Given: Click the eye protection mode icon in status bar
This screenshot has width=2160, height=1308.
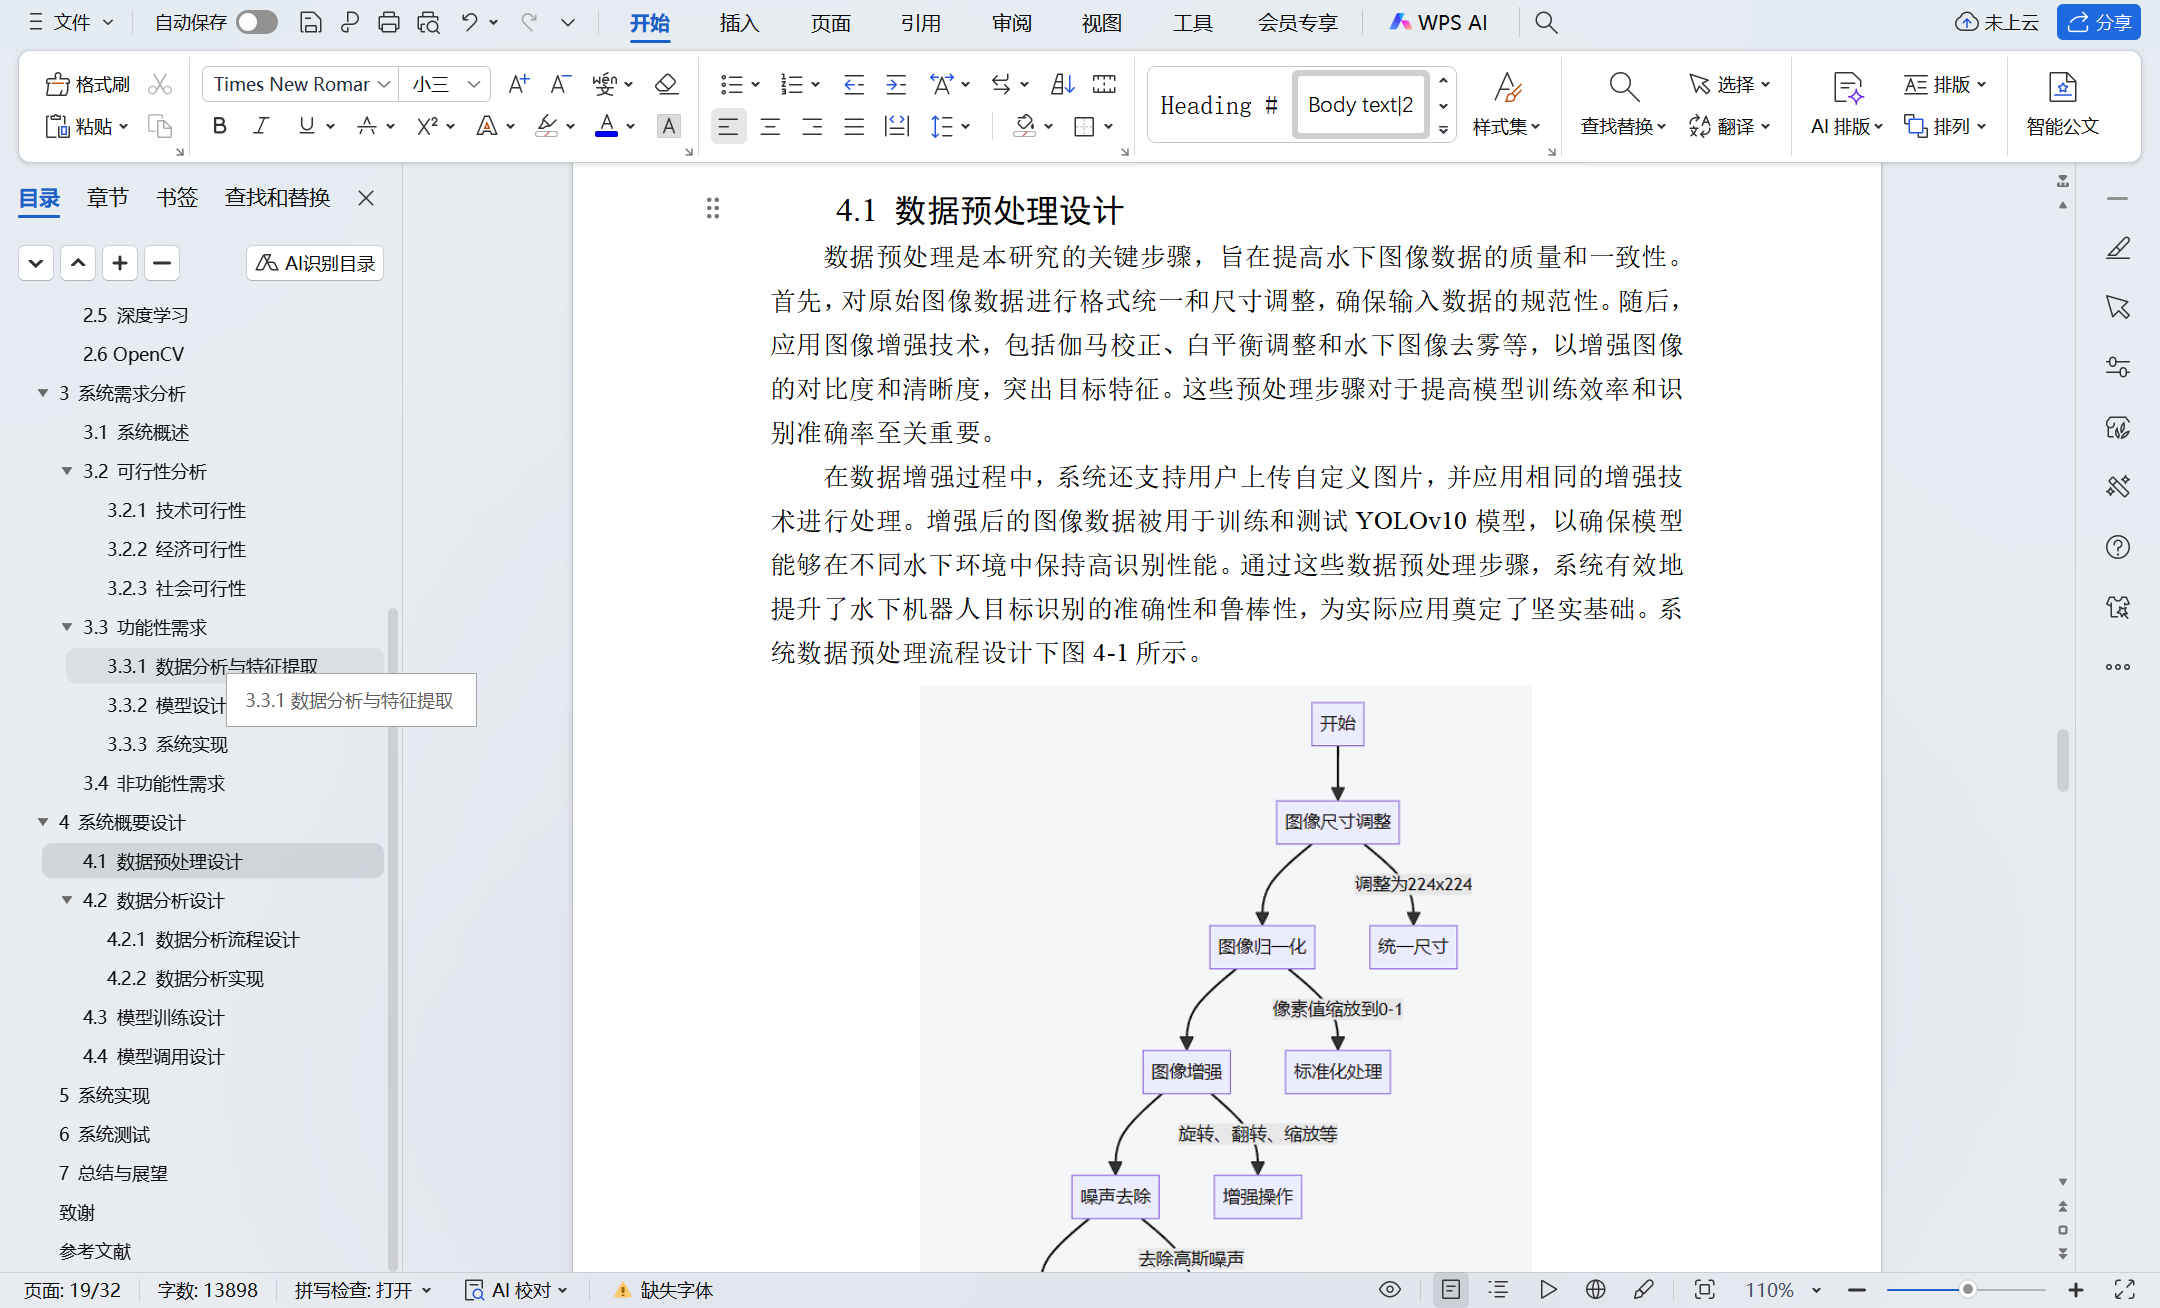Looking at the screenshot, I should pos(1390,1290).
